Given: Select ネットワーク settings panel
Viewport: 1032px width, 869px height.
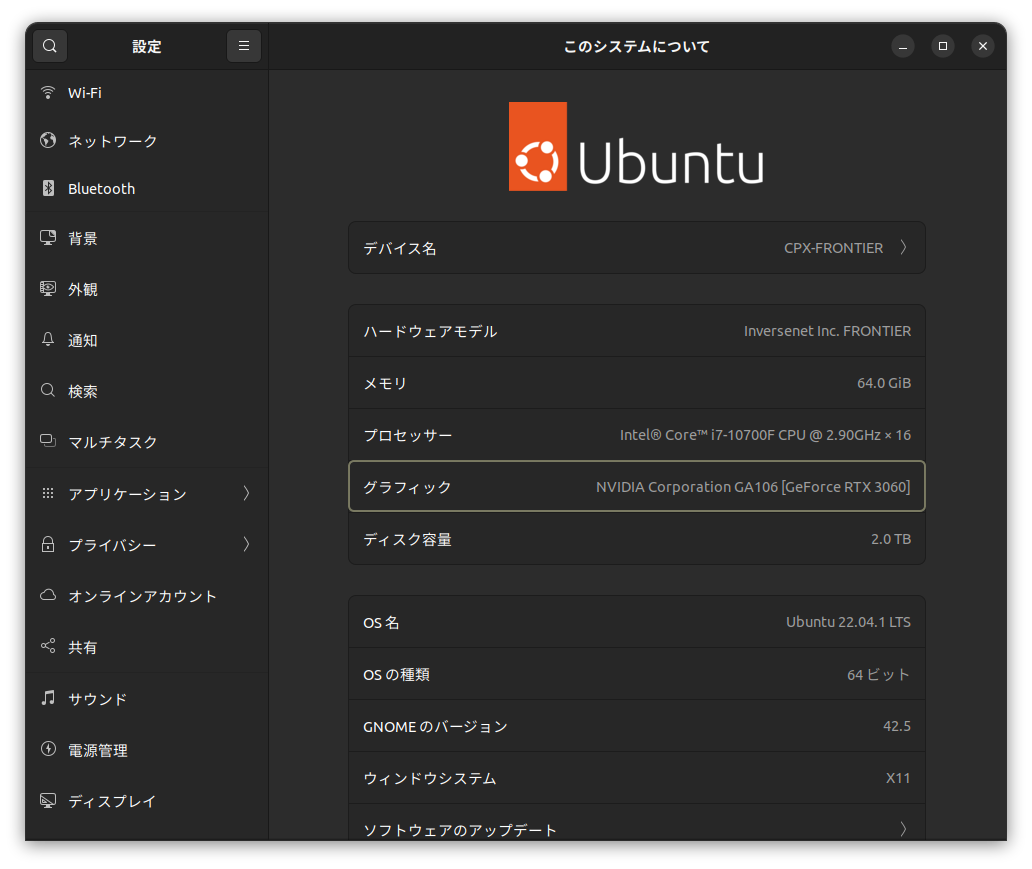Looking at the screenshot, I should (147, 141).
